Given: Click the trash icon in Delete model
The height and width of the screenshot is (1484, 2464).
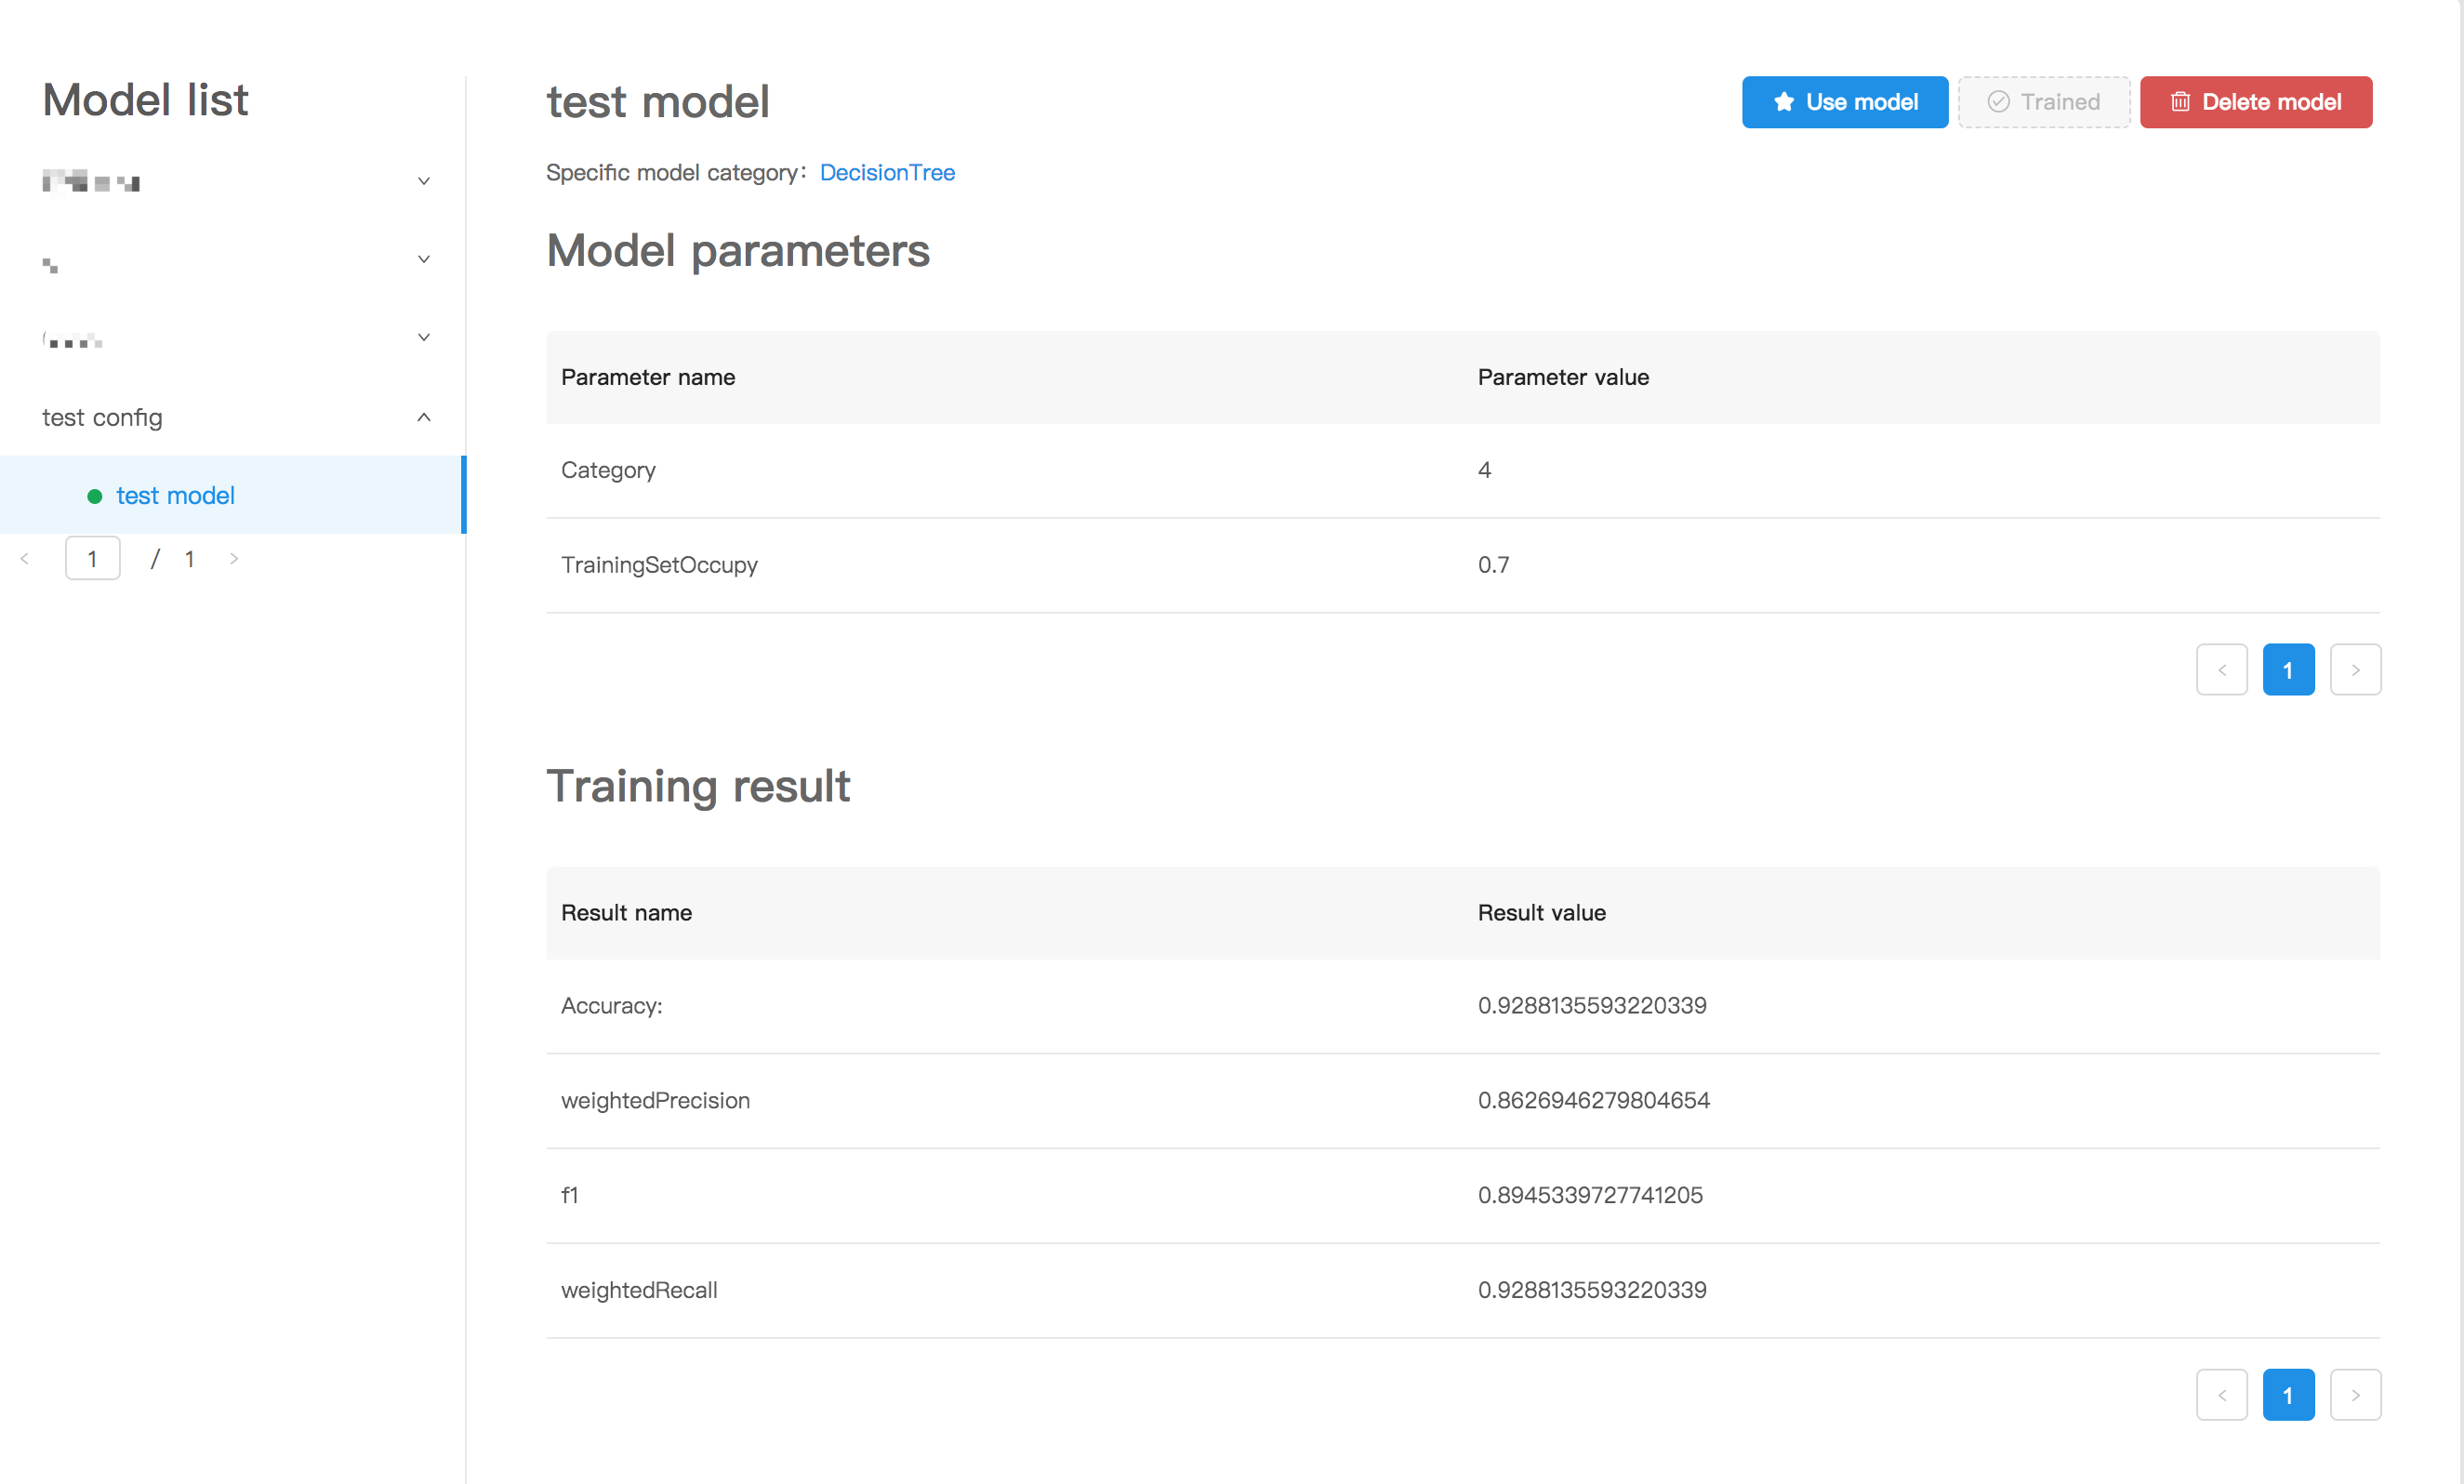Looking at the screenshot, I should [2180, 102].
